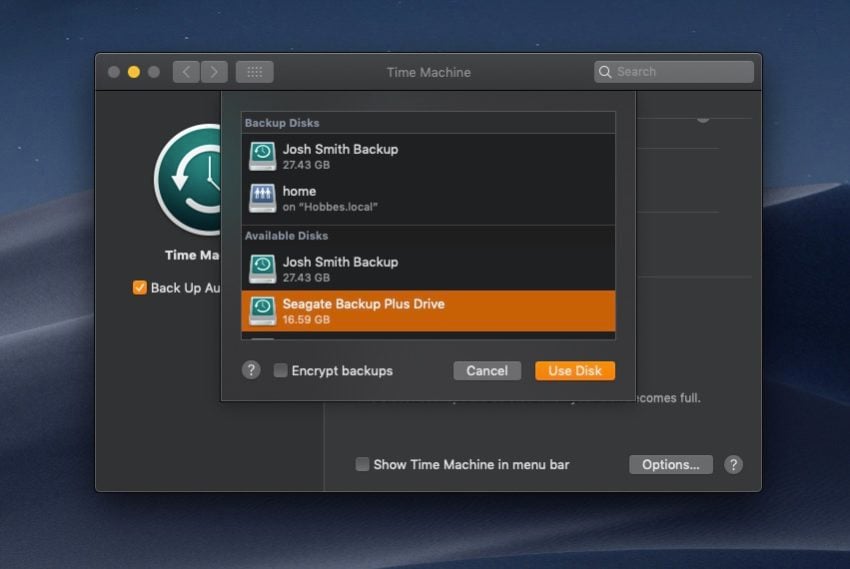Image resolution: width=850 pixels, height=569 pixels.
Task: Click the forward arrow in the toolbar
Action: [214, 72]
